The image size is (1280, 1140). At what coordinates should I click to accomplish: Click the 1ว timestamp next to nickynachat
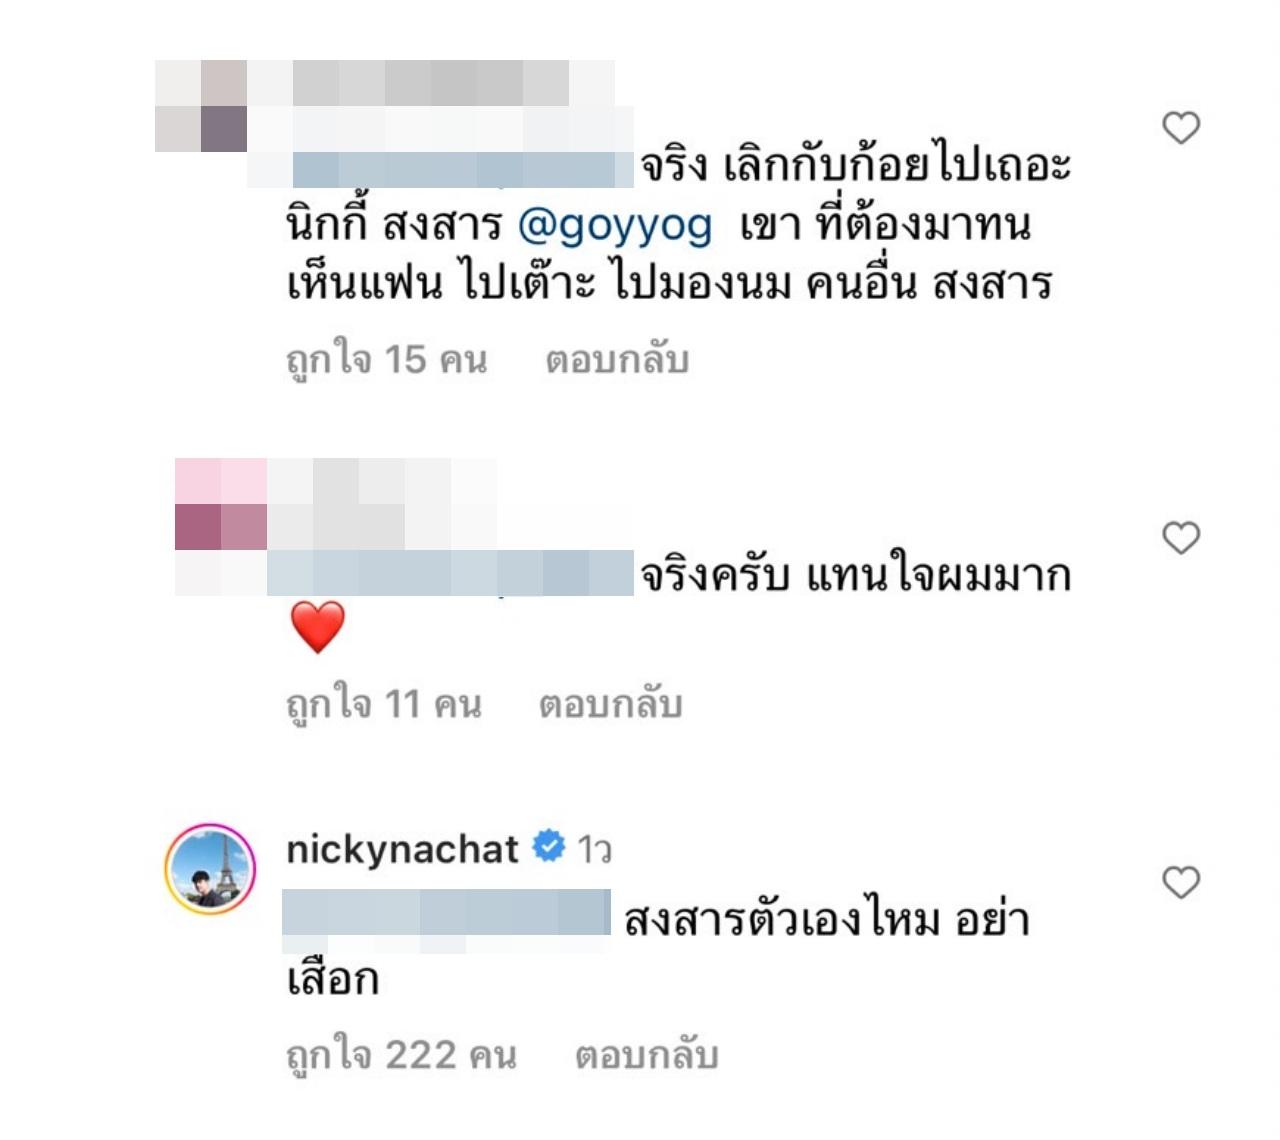(594, 849)
